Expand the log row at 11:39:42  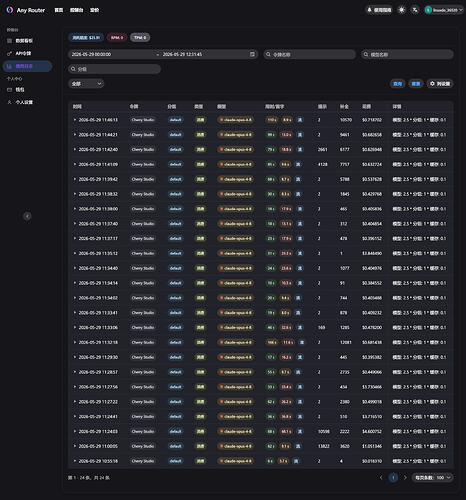click(x=75, y=179)
